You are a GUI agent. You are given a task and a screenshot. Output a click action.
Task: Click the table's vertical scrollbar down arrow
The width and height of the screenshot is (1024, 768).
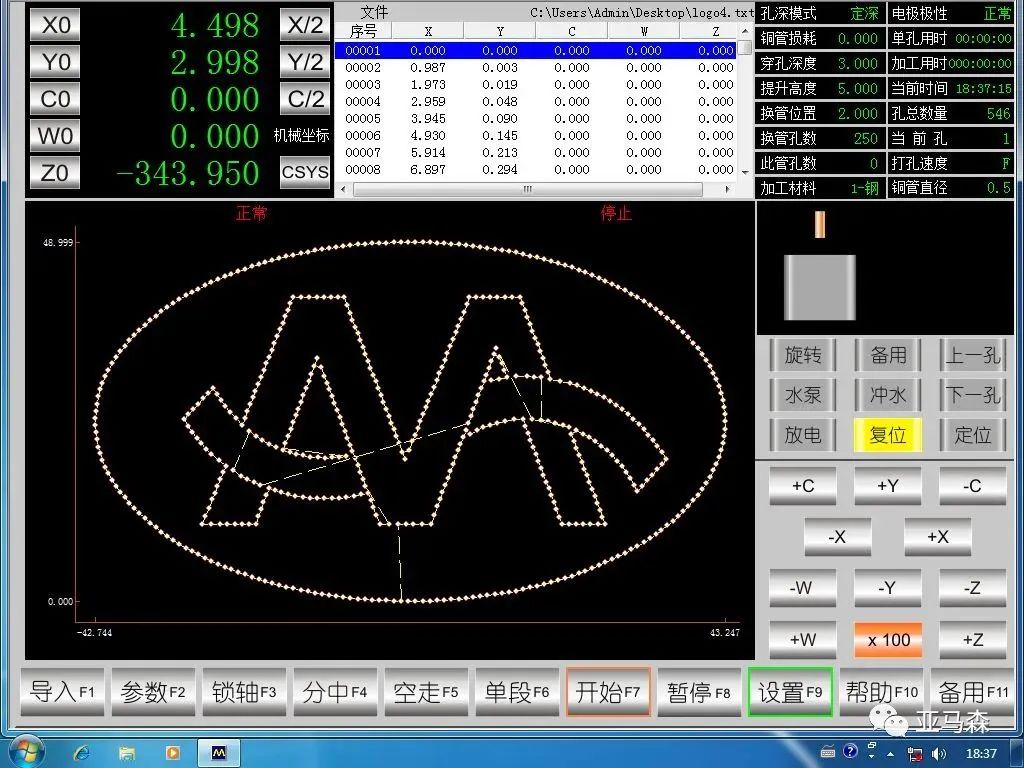click(x=746, y=172)
